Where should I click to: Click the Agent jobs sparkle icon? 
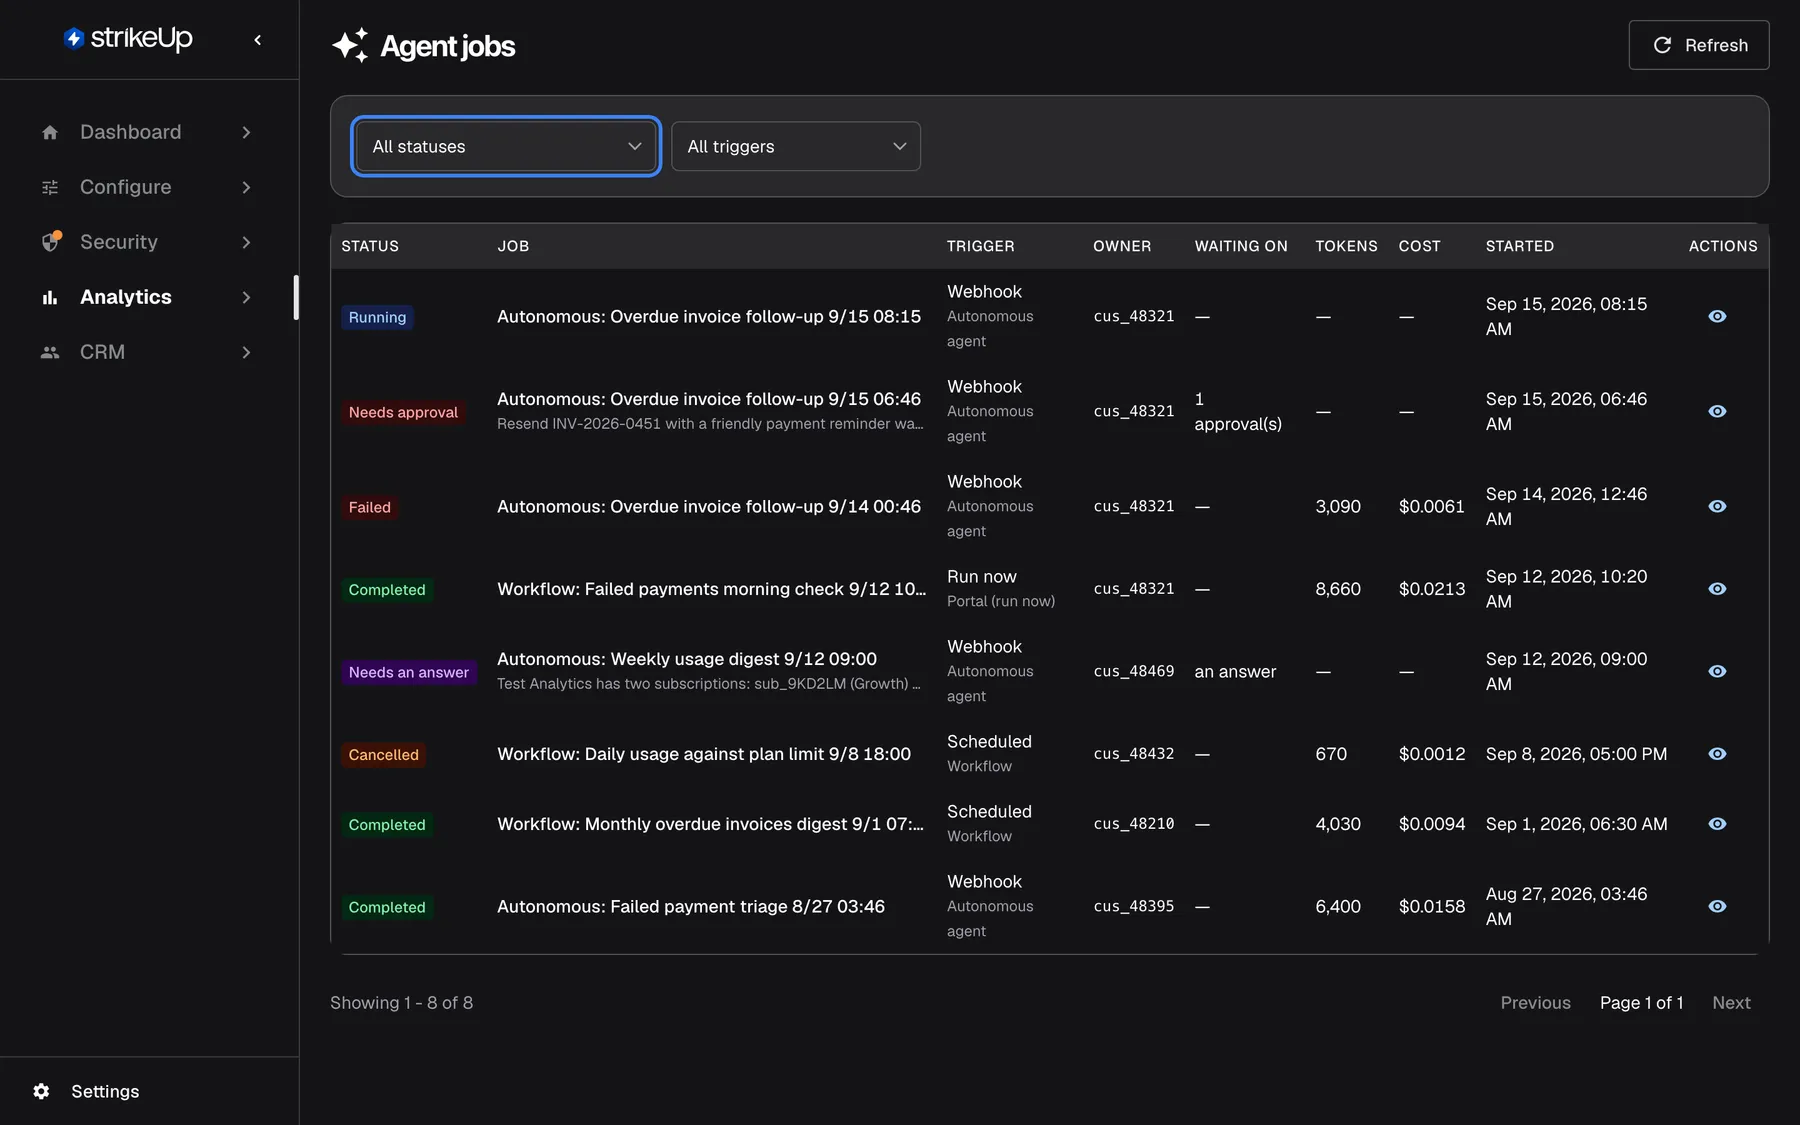(x=350, y=46)
